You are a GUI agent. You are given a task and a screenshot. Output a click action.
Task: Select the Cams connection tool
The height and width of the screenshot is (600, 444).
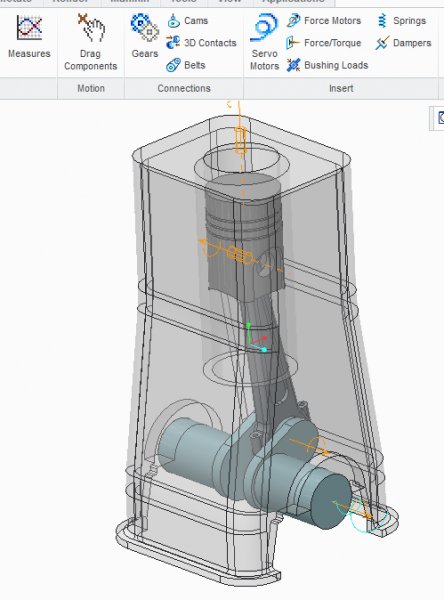[x=188, y=21]
